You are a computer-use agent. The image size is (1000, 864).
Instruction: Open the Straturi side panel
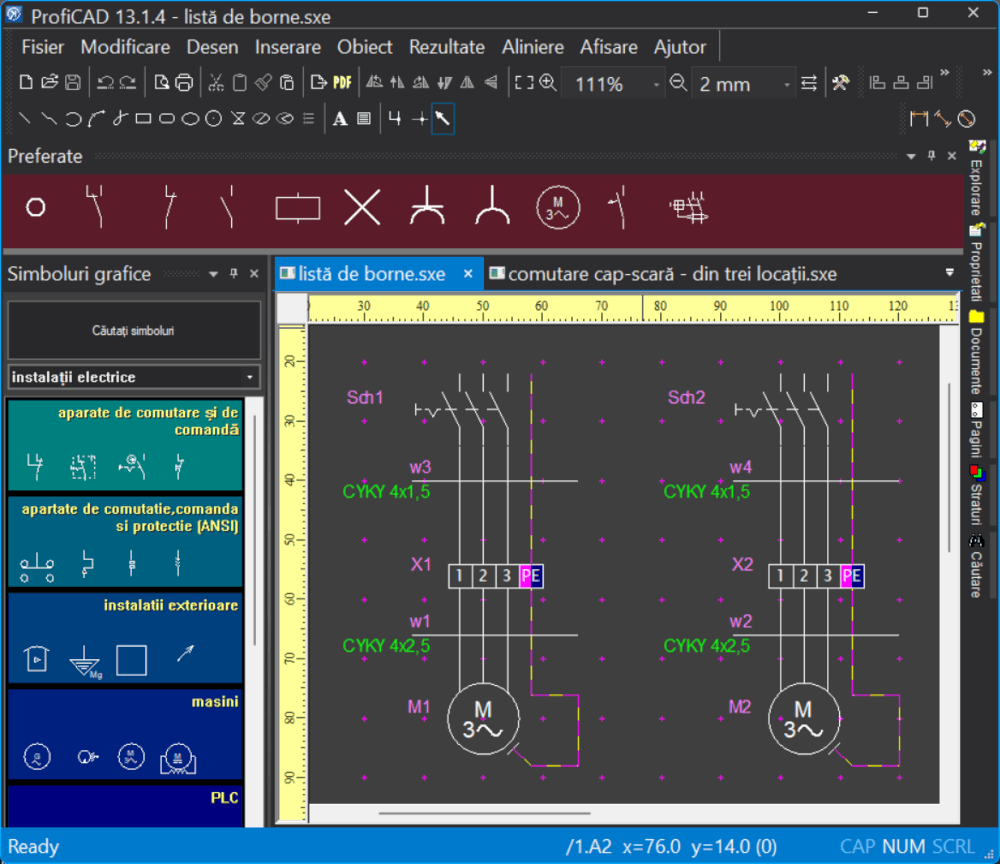[976, 495]
